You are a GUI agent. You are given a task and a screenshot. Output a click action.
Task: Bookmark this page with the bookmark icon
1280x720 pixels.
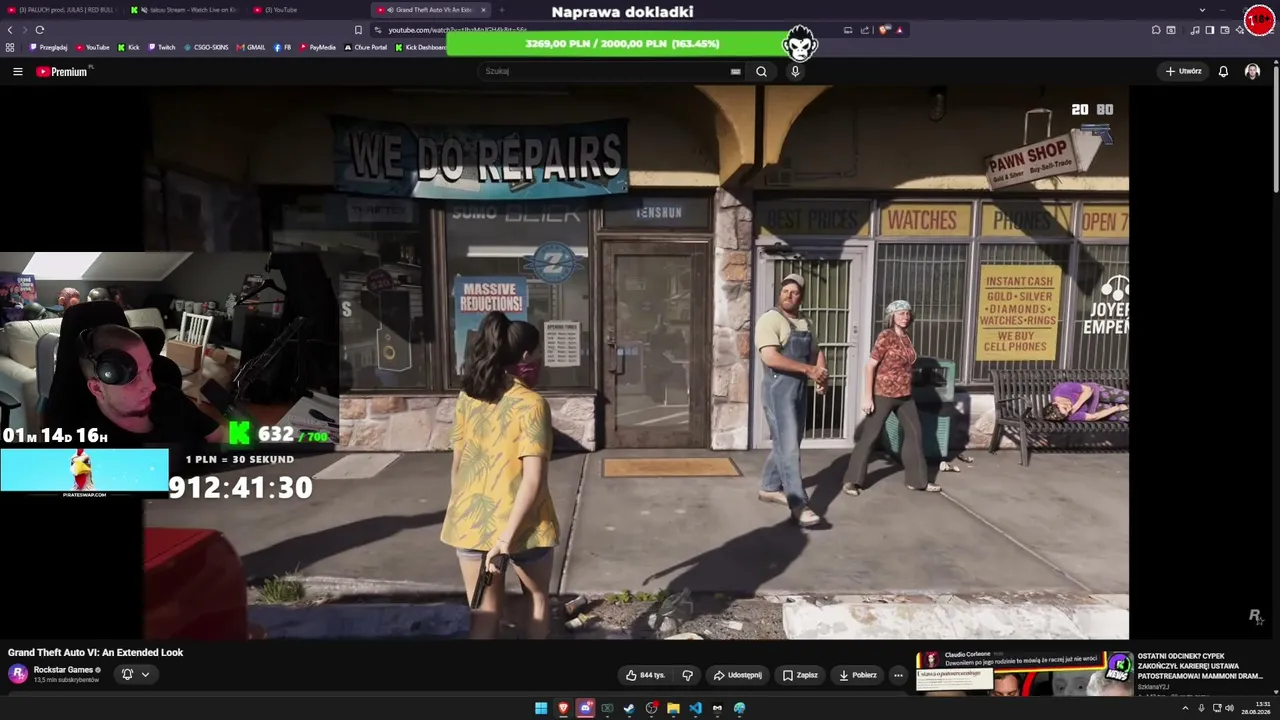click(358, 30)
